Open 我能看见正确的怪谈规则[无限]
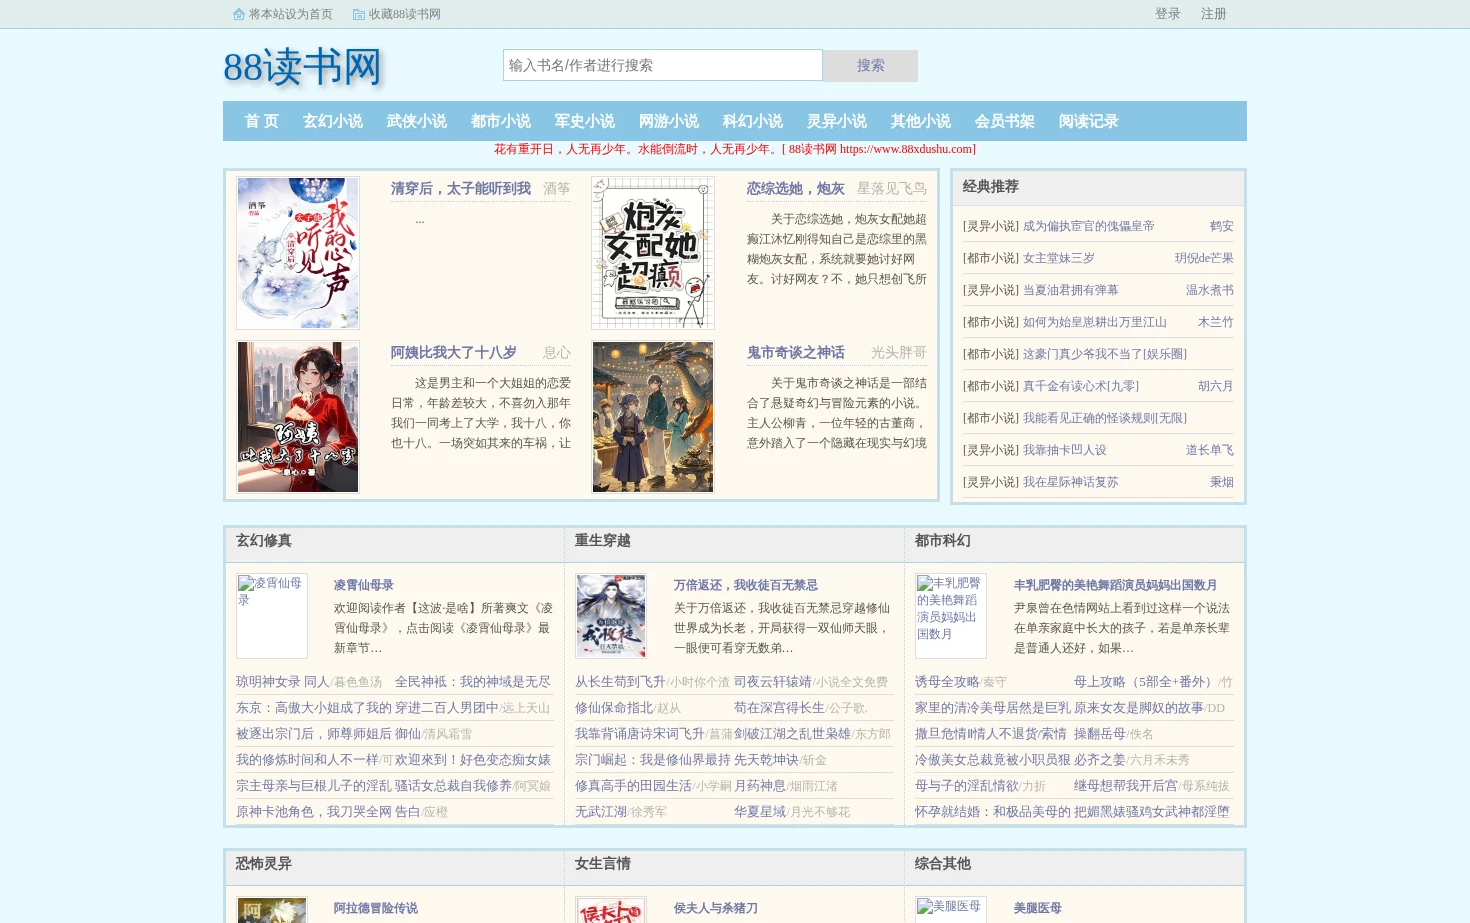Screen dimensions: 1470x923 coord(1105,418)
